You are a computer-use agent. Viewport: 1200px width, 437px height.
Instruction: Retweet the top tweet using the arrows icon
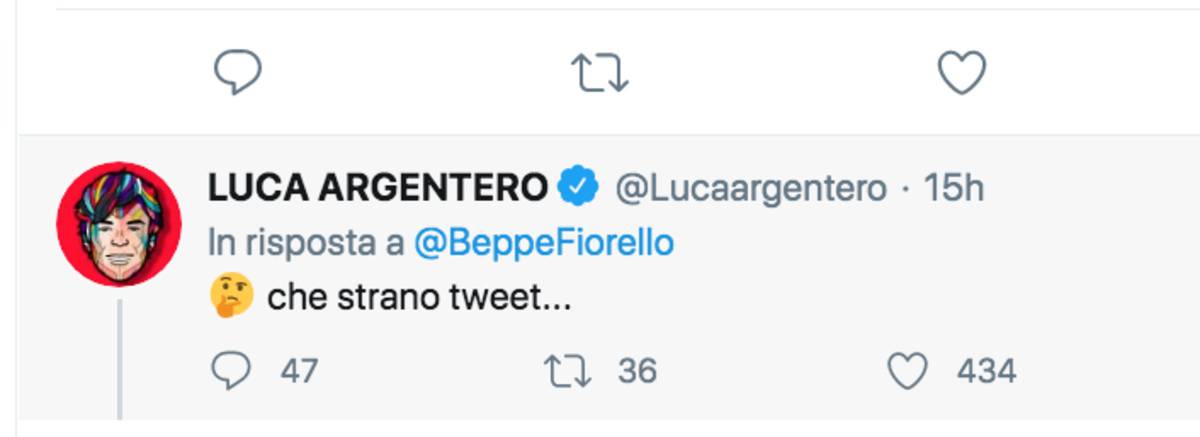(x=599, y=73)
